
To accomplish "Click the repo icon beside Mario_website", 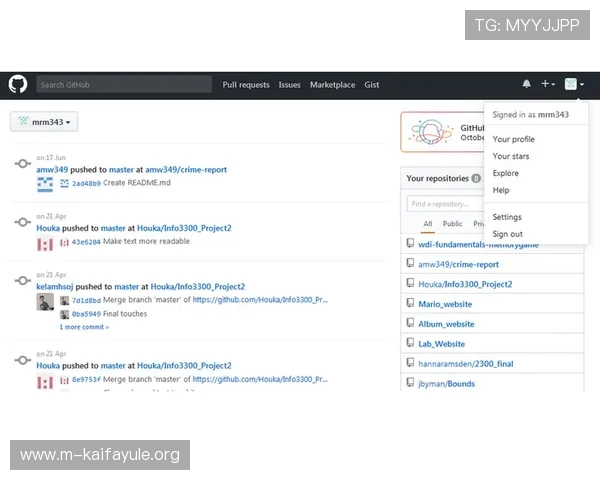I will tap(410, 304).
